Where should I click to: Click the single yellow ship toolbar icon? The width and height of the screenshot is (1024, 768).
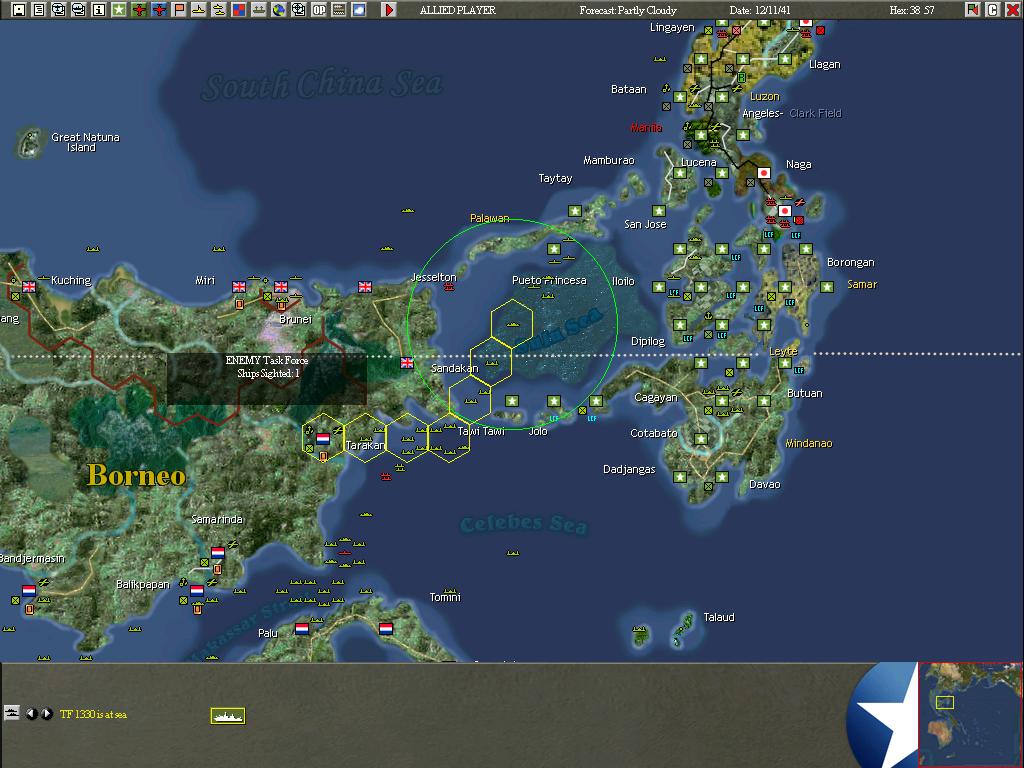click(x=199, y=10)
